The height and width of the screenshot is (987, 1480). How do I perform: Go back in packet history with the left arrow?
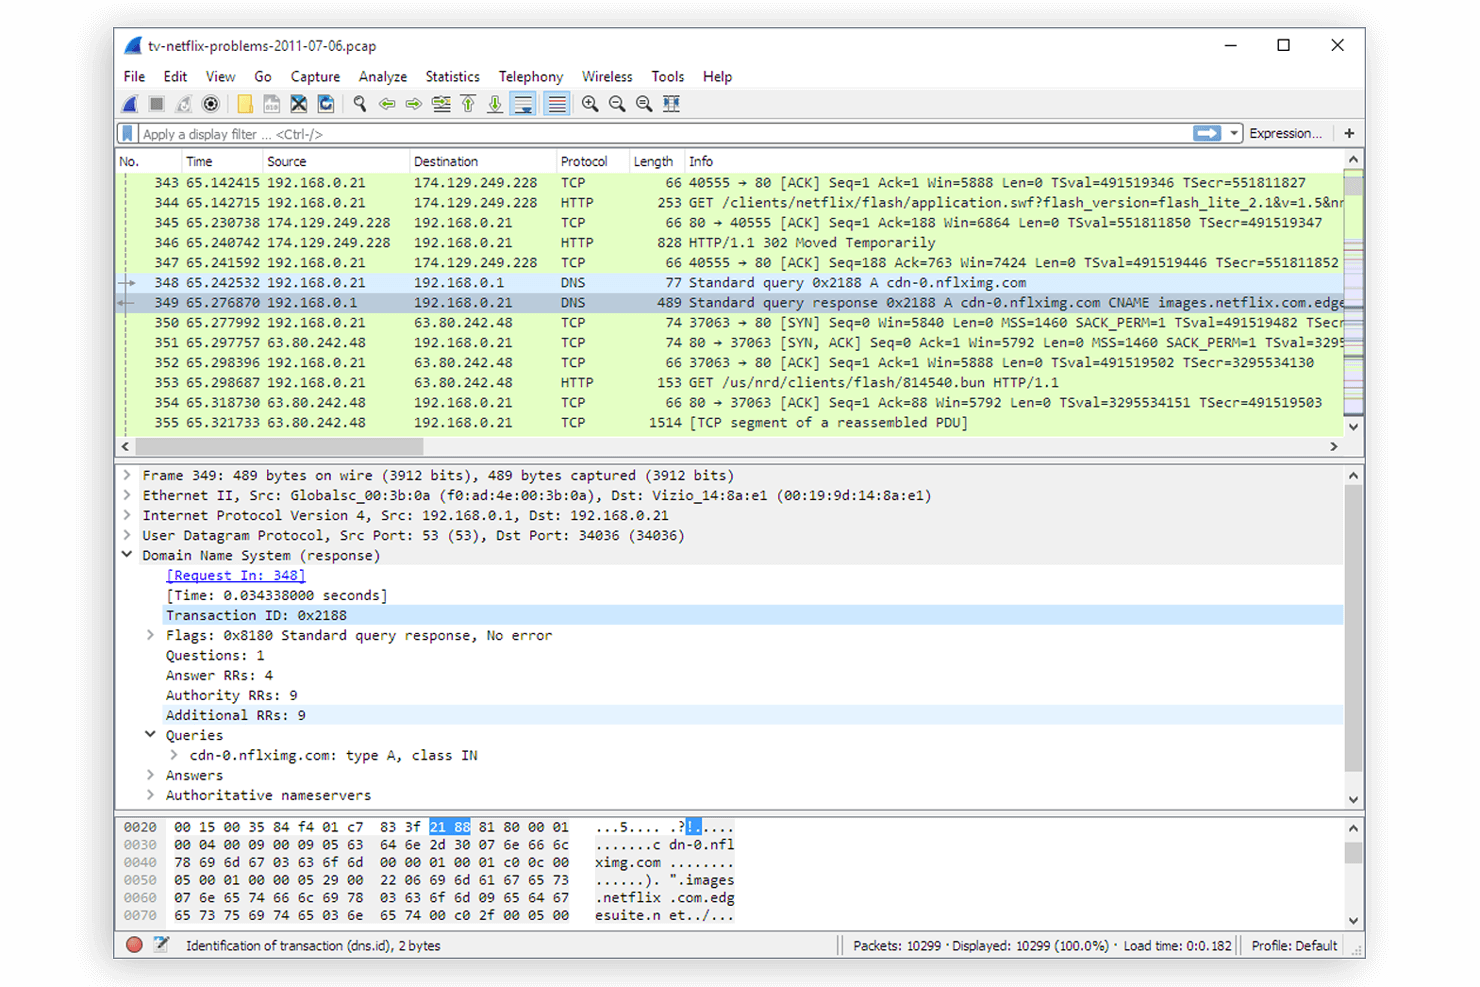coord(387,104)
